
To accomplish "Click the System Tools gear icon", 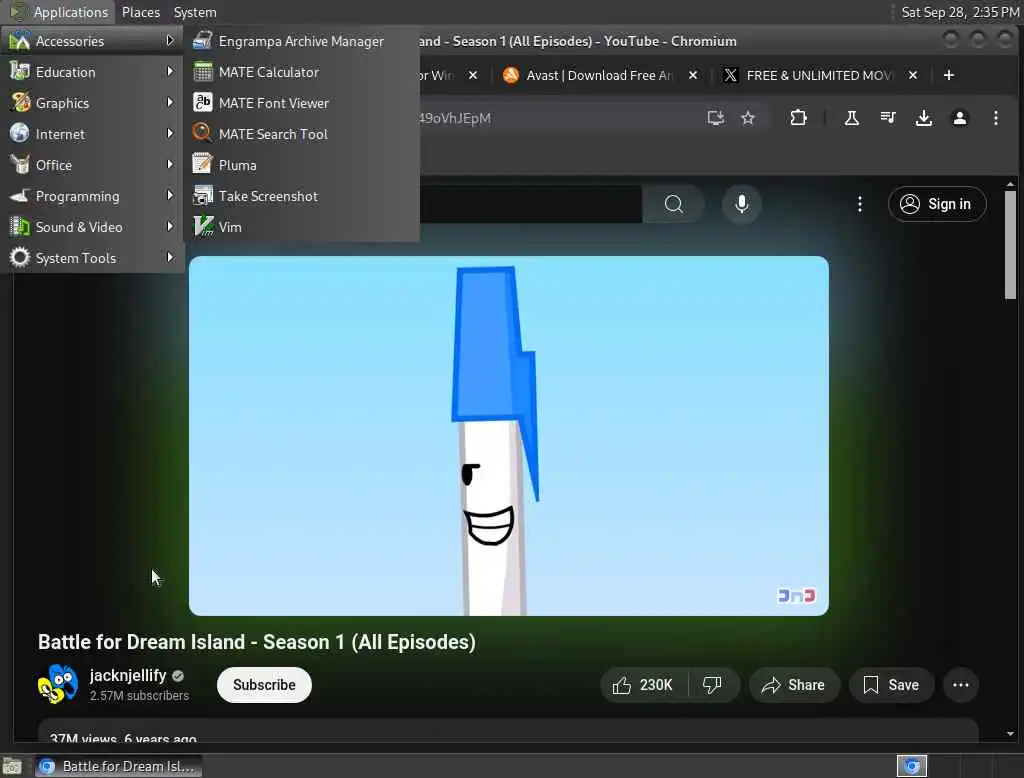I will click(x=20, y=257).
